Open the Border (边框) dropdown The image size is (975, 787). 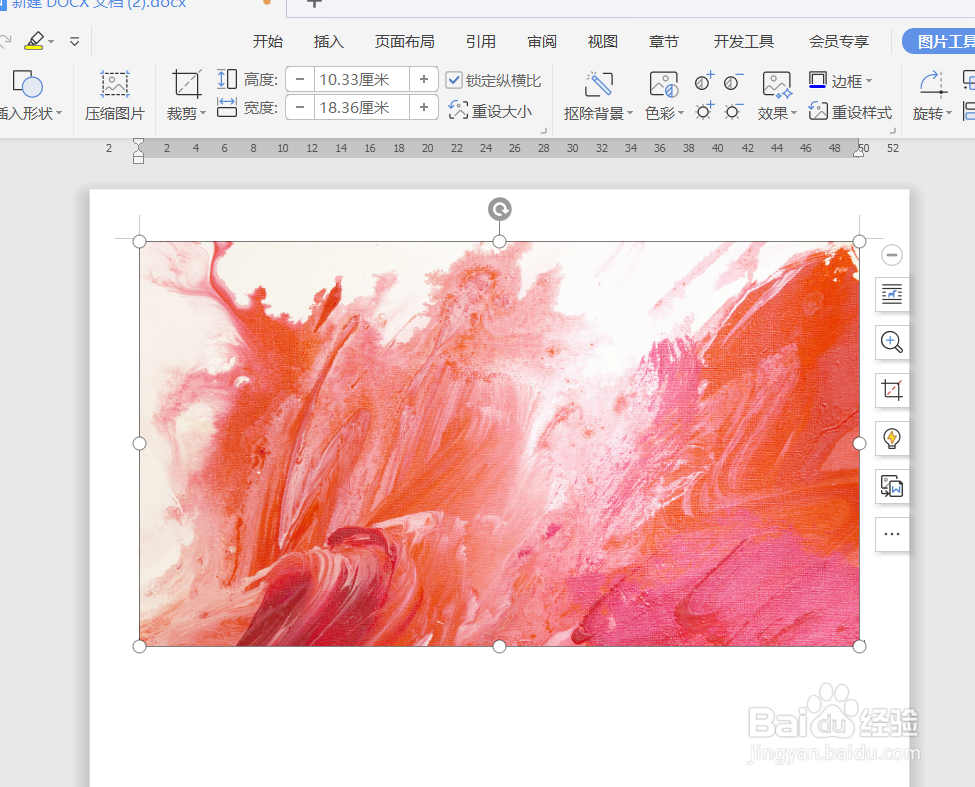point(841,81)
